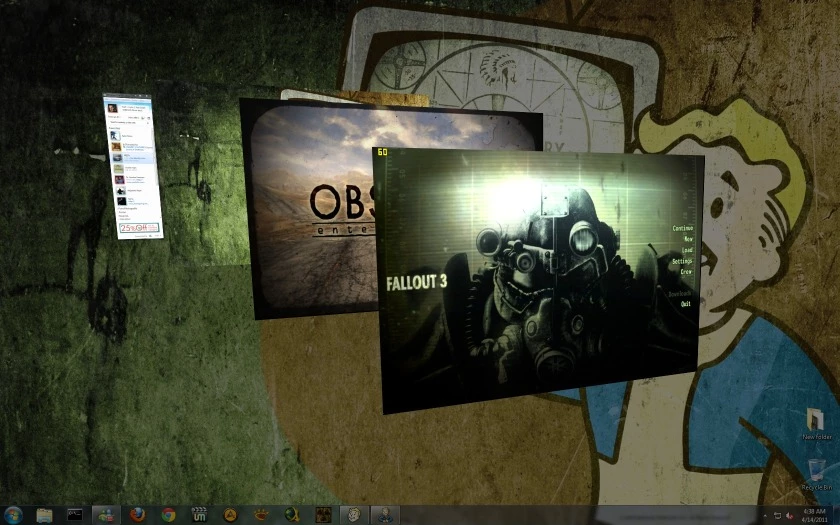Open the clapperboard media app on taskbar
Image resolution: width=840 pixels, height=525 pixels.
click(199, 515)
